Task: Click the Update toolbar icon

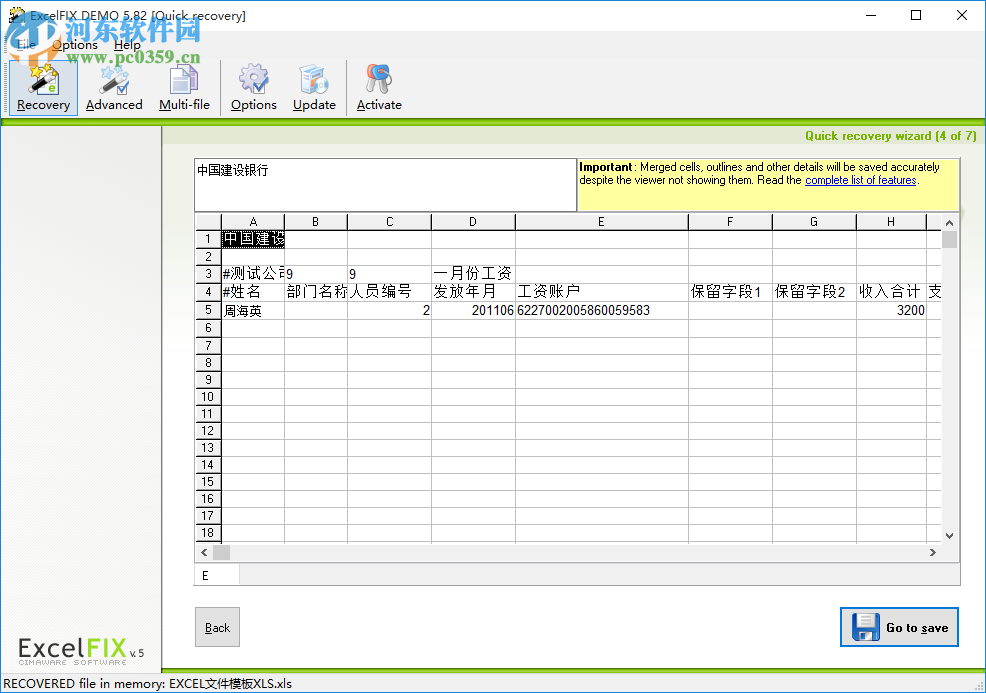Action: pos(314,87)
